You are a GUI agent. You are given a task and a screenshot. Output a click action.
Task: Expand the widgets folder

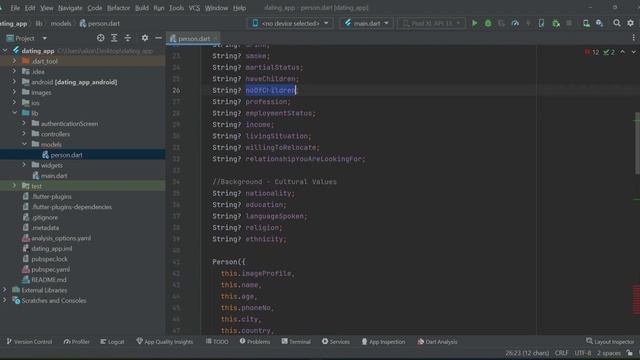click(x=24, y=165)
